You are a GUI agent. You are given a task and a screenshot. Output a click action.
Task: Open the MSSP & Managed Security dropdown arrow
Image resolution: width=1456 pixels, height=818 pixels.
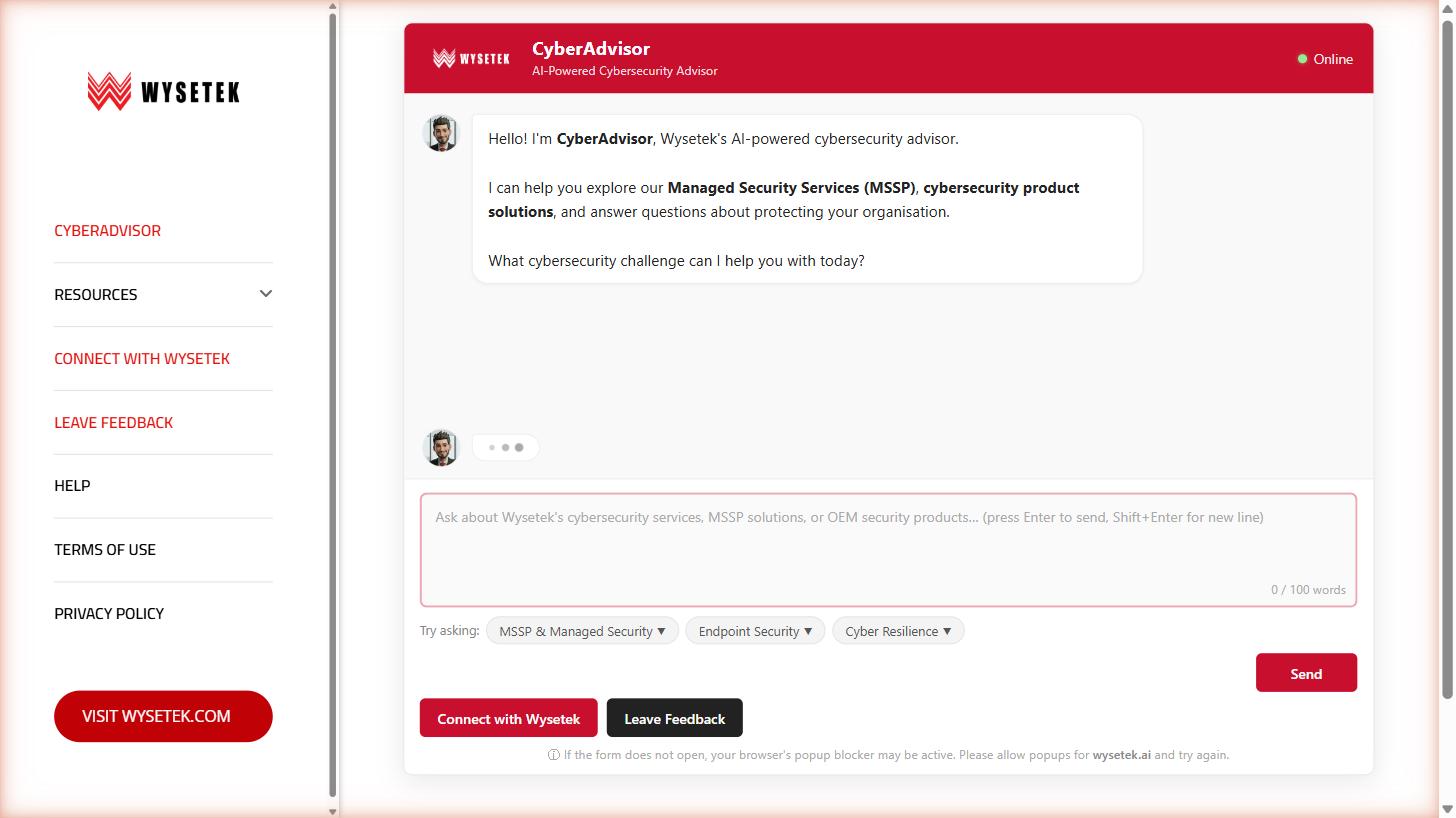click(661, 630)
